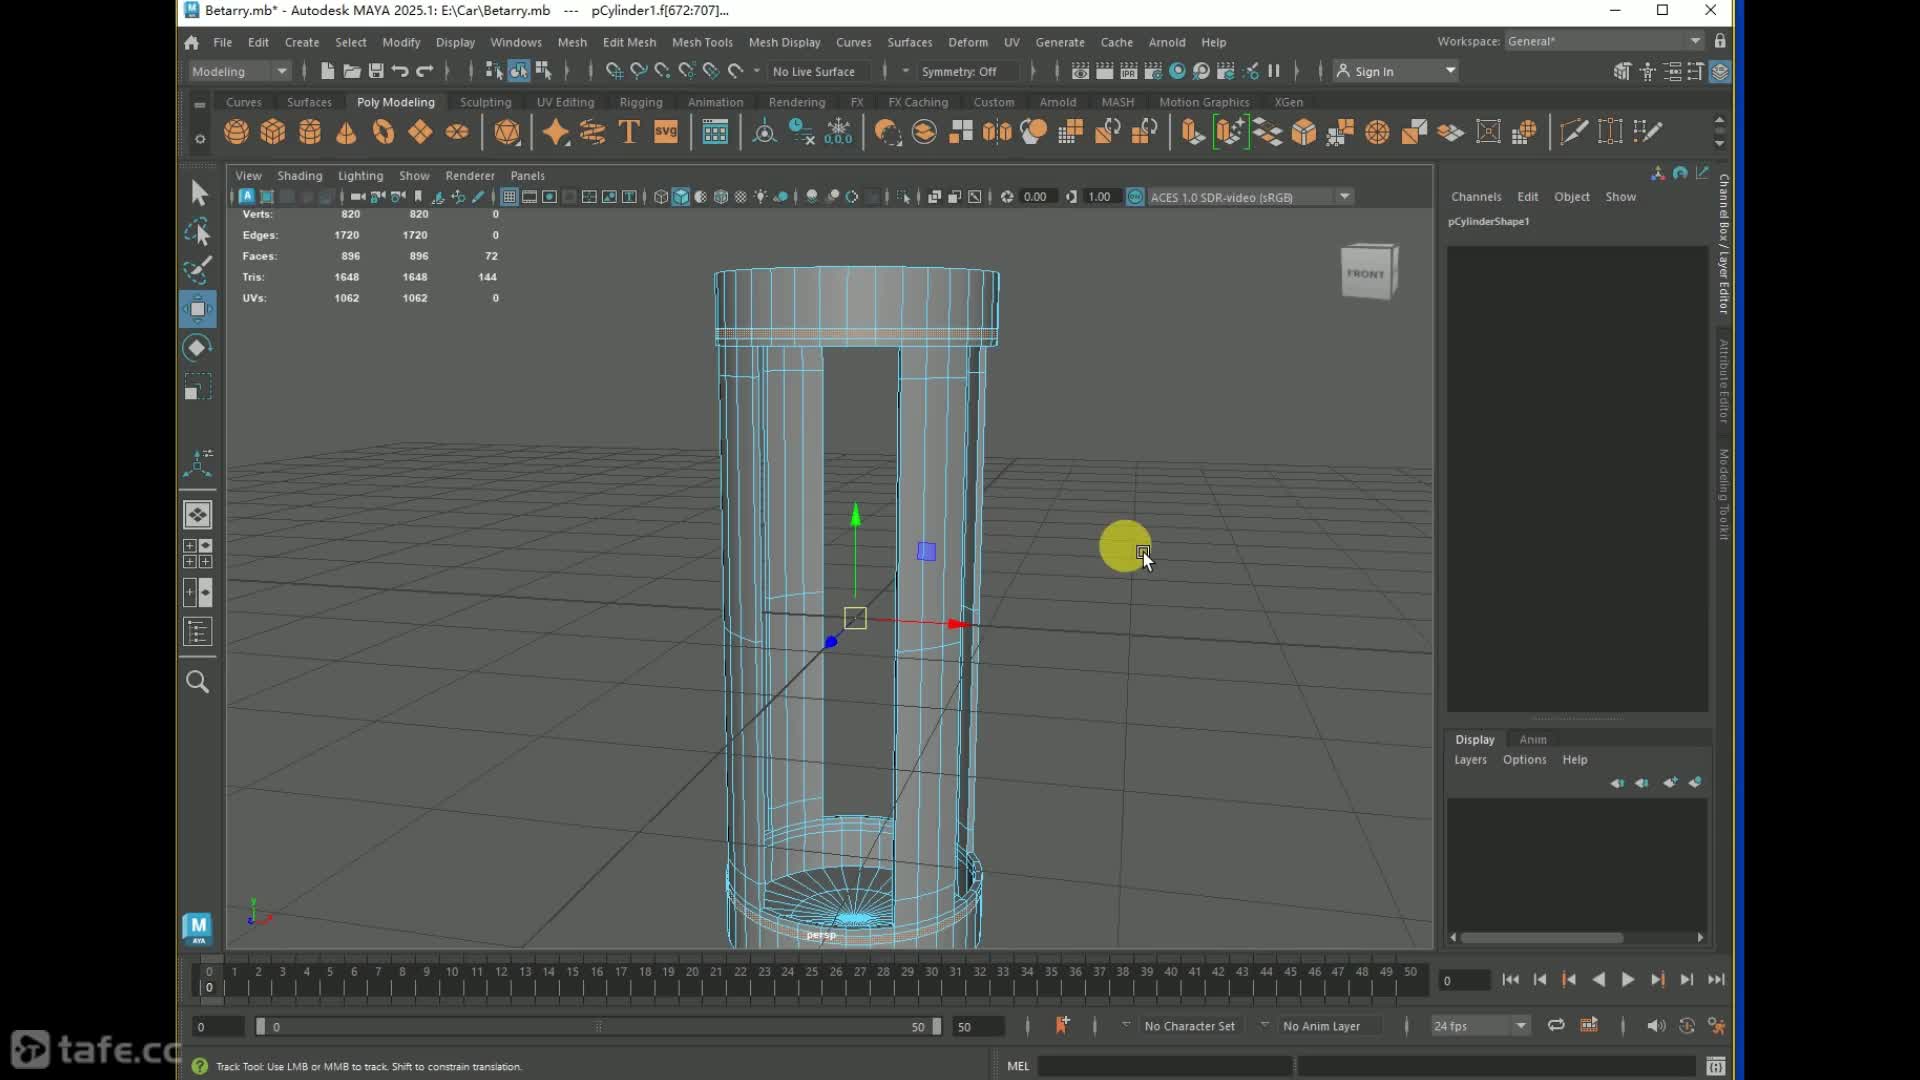Image resolution: width=1920 pixels, height=1080 pixels.
Task: Toggle the loop playback button
Action: 1556,1026
